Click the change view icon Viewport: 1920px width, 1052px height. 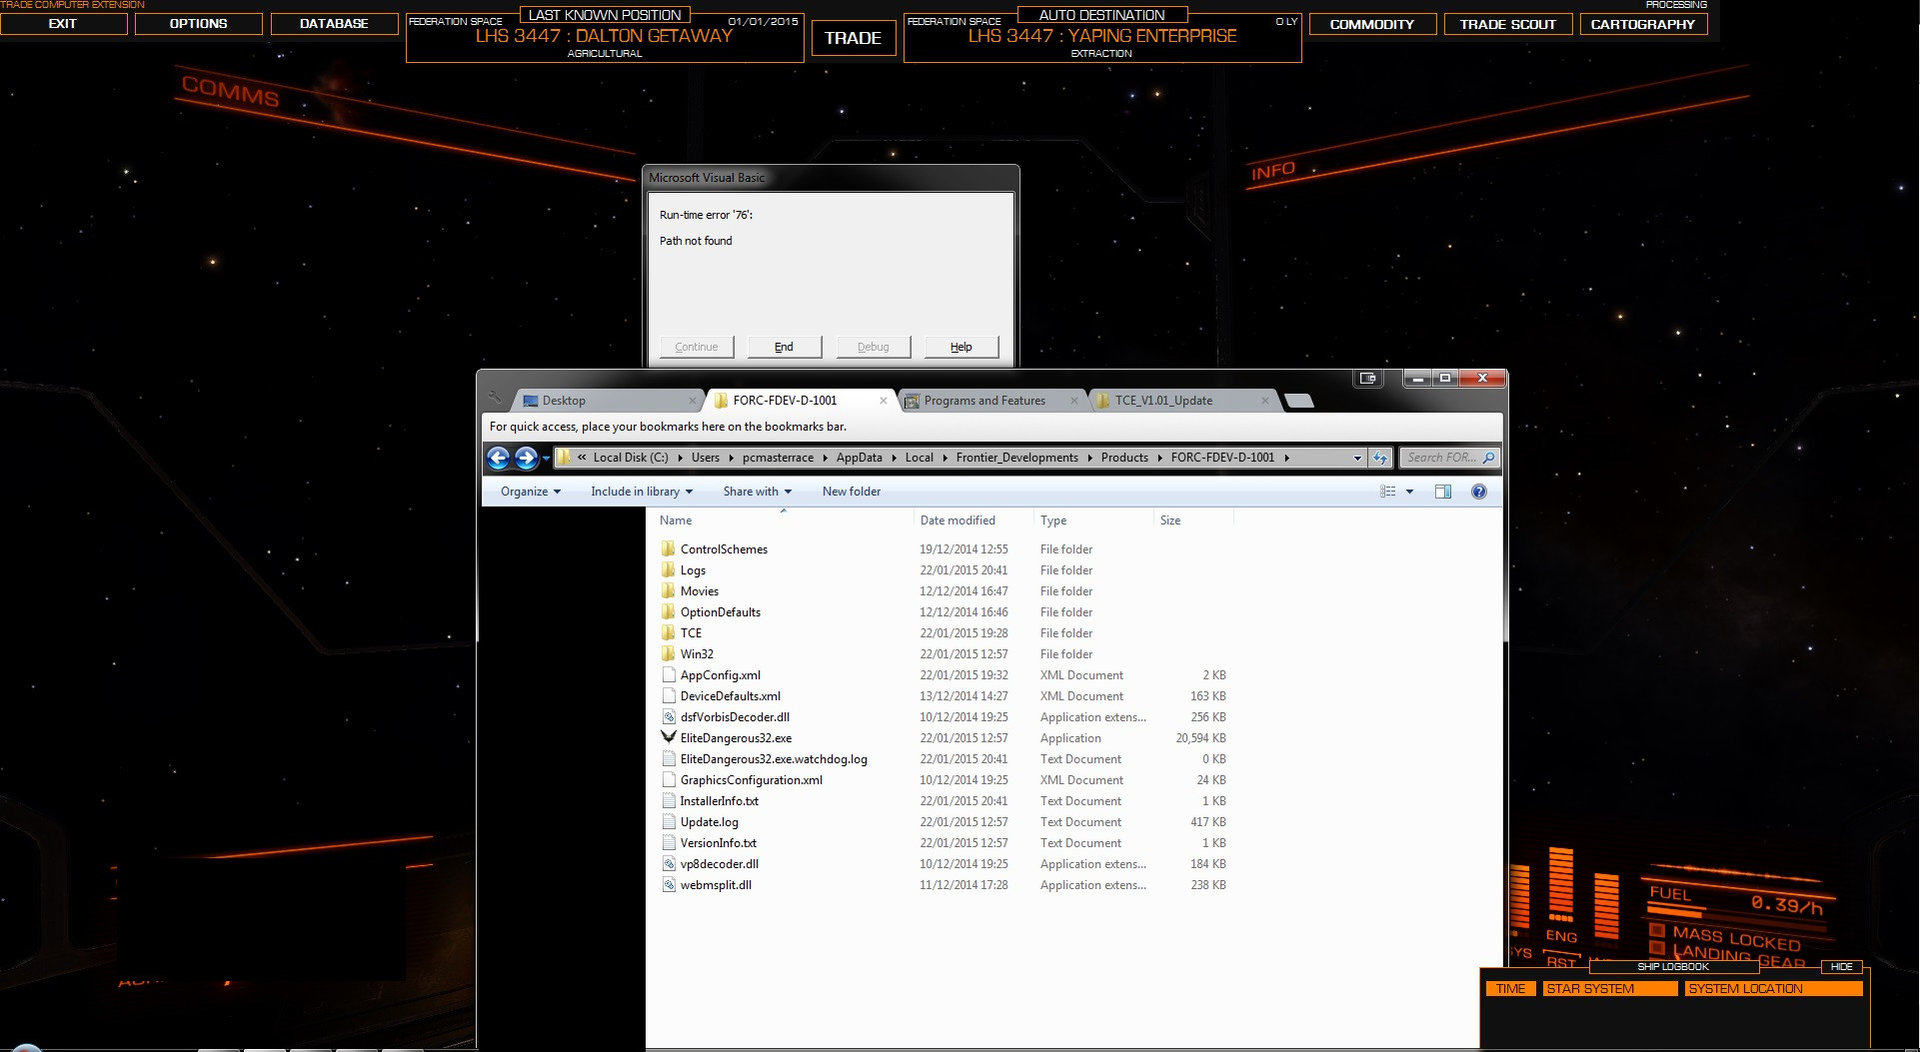[1388, 491]
